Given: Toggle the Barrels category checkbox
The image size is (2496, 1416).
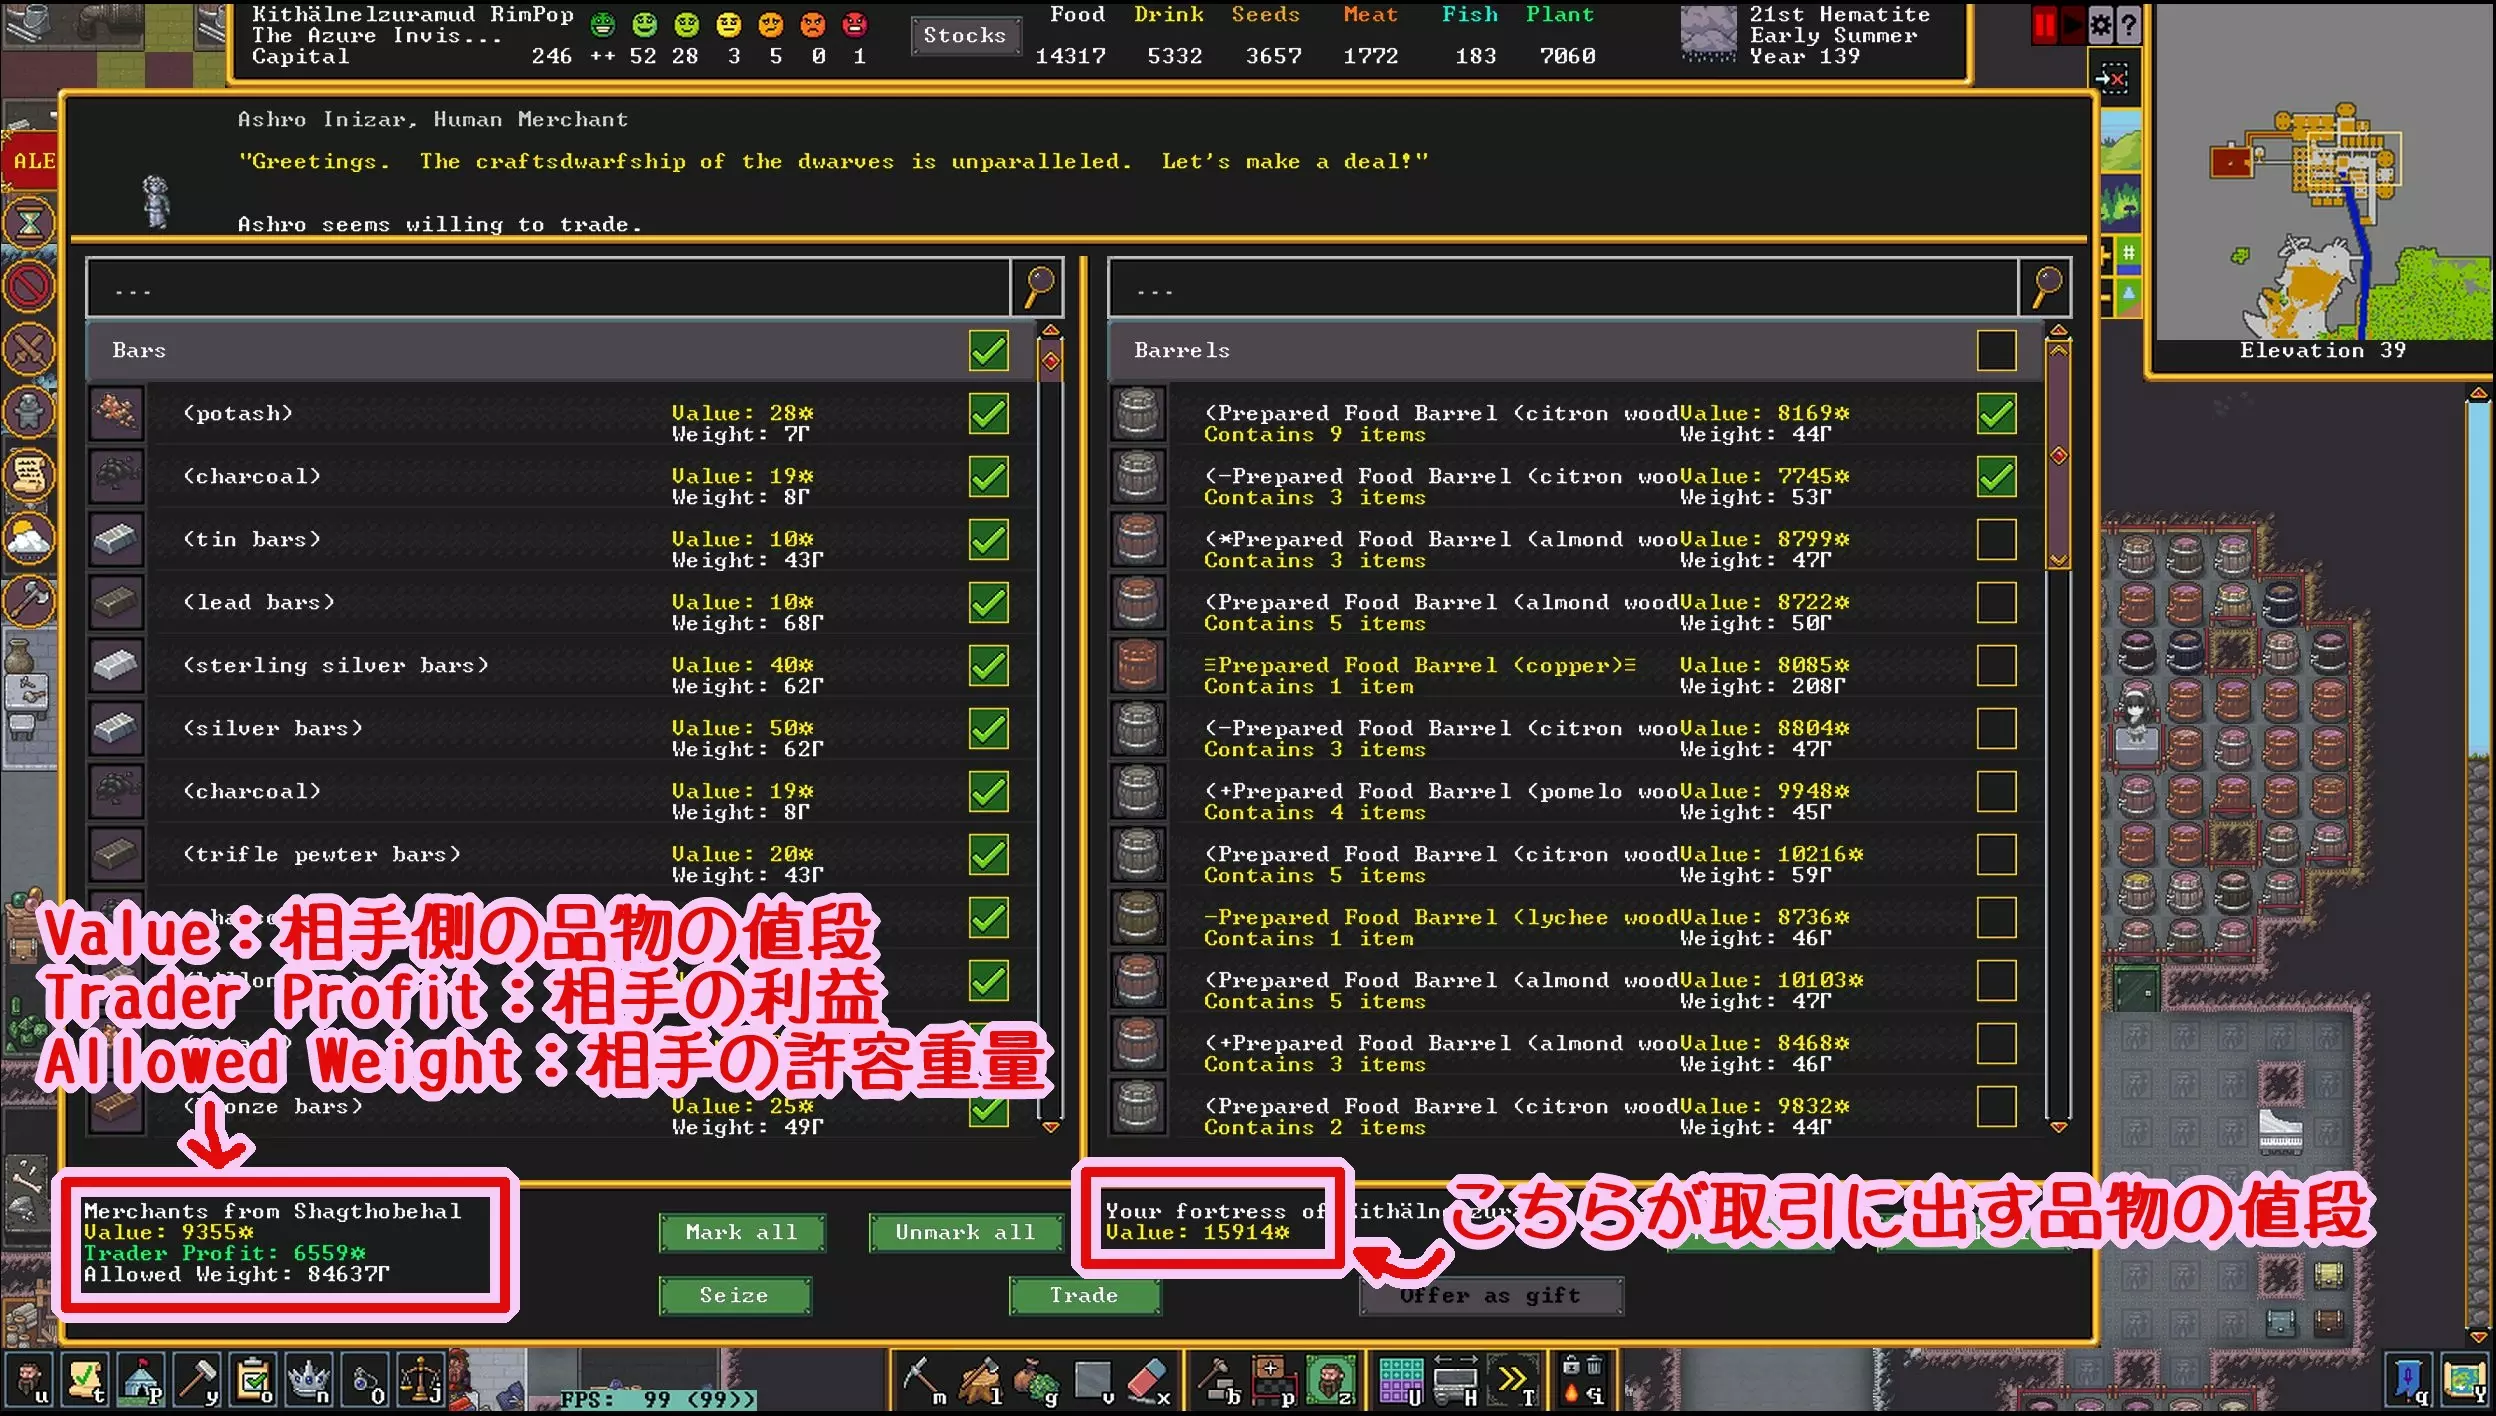Looking at the screenshot, I should pyautogui.click(x=1996, y=351).
